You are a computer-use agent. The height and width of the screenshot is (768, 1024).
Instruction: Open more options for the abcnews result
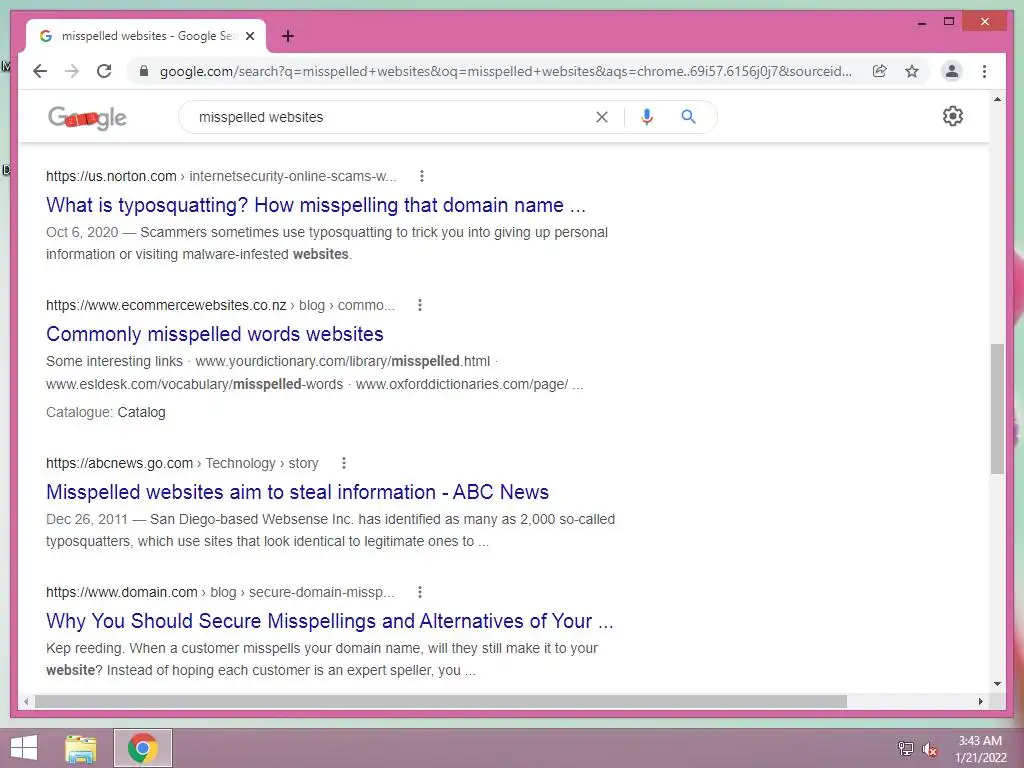point(344,463)
